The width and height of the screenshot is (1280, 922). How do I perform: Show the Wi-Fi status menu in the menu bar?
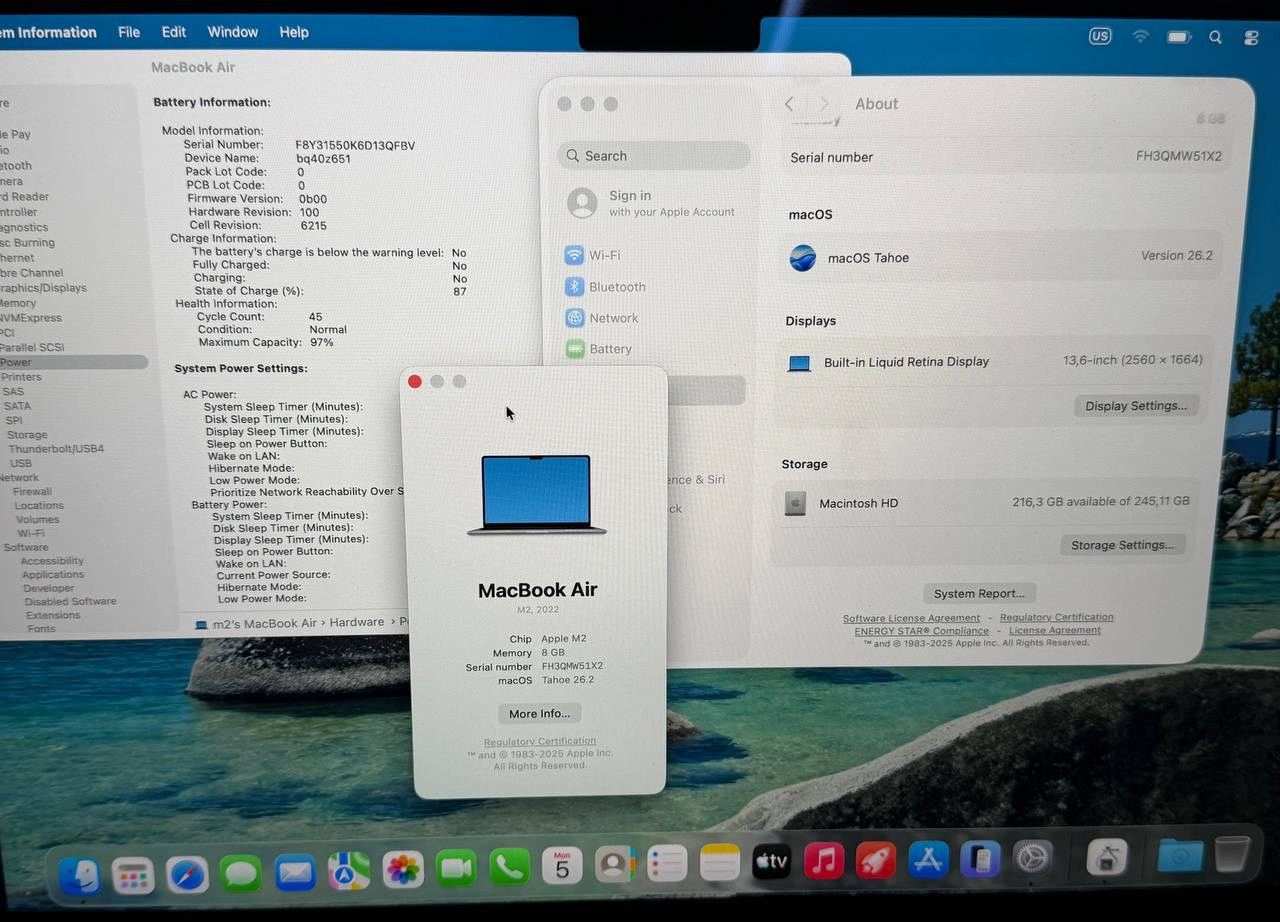coord(1140,36)
